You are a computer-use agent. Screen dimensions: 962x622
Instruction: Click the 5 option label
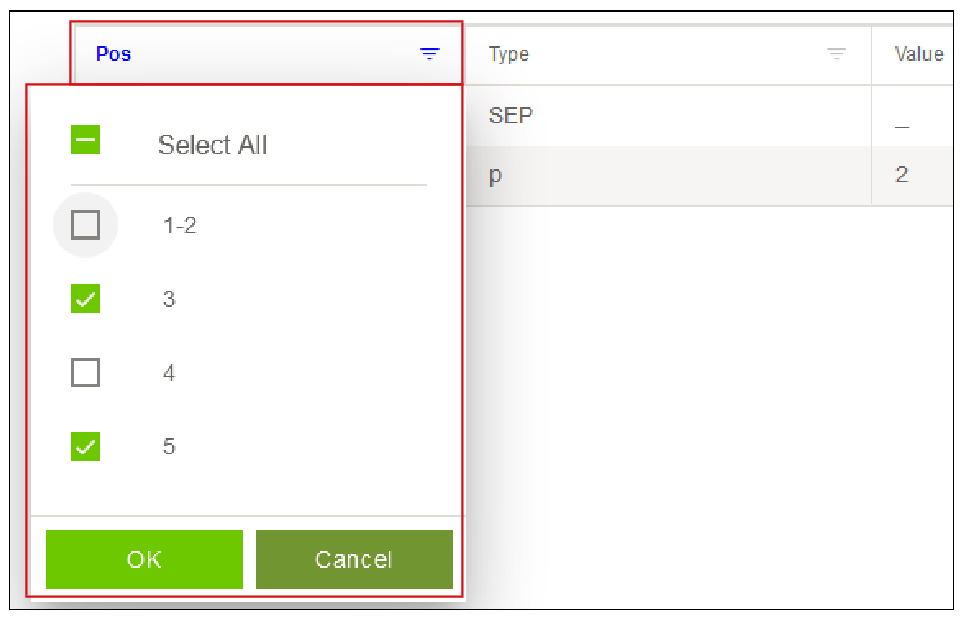[169, 446]
